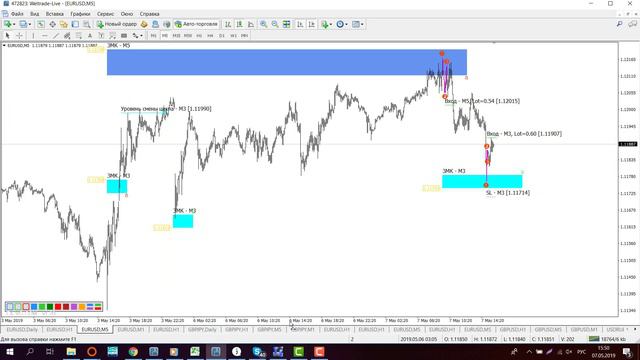Toggle the Terminal panel

[75, 24]
